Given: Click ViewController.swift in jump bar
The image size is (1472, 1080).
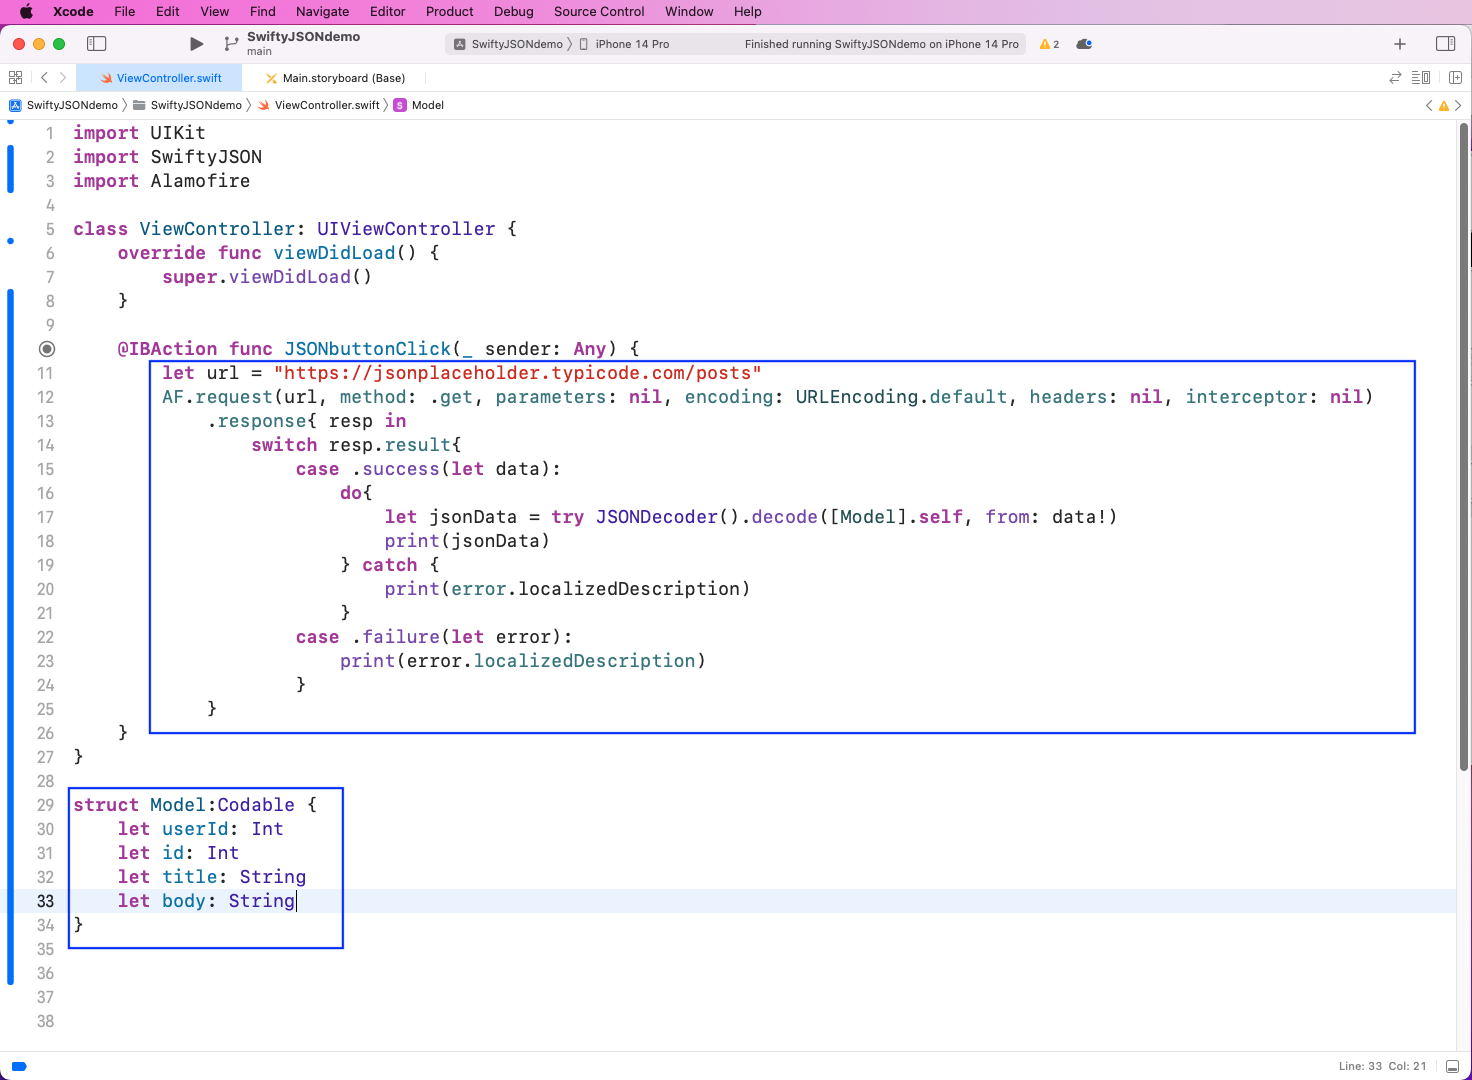Looking at the screenshot, I should (x=319, y=105).
